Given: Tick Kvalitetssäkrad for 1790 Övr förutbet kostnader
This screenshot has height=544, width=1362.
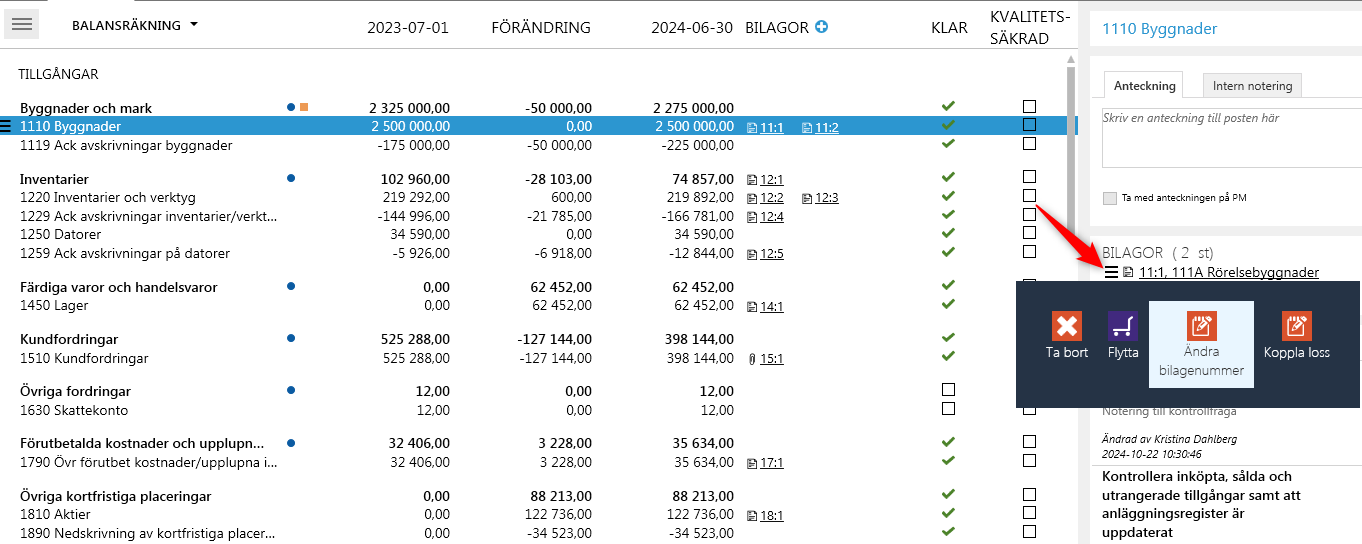Looking at the screenshot, I should click(1029, 461).
